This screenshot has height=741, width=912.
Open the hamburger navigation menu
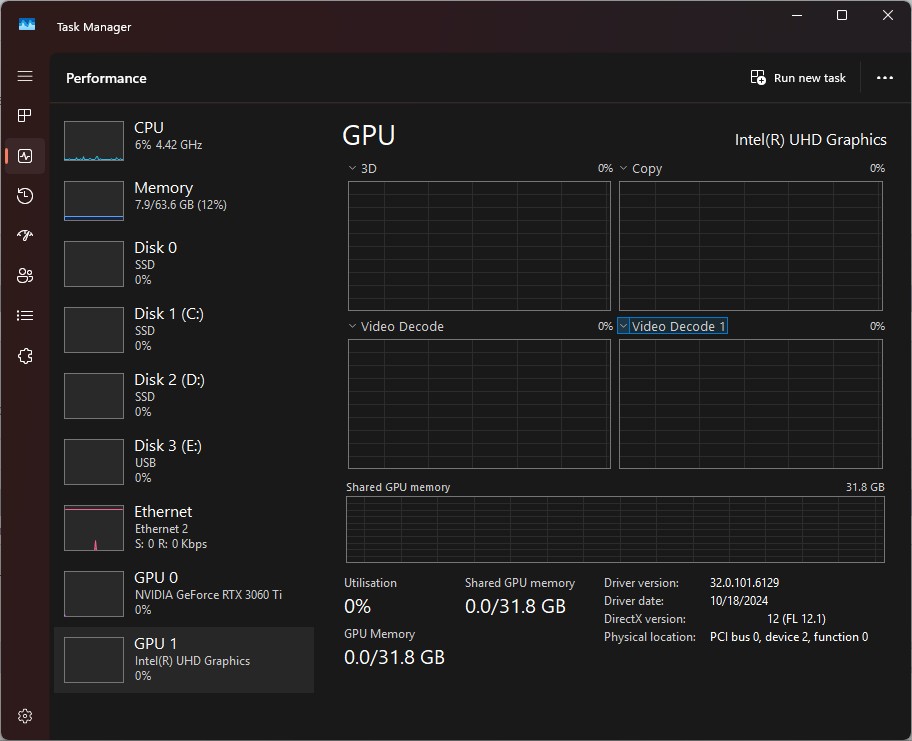coord(25,76)
